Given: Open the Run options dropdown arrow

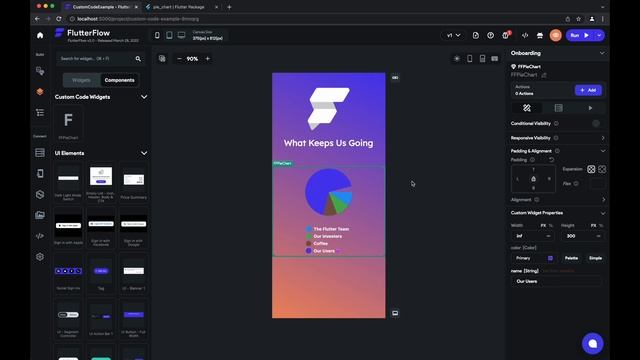Looking at the screenshot, I should tap(599, 36).
